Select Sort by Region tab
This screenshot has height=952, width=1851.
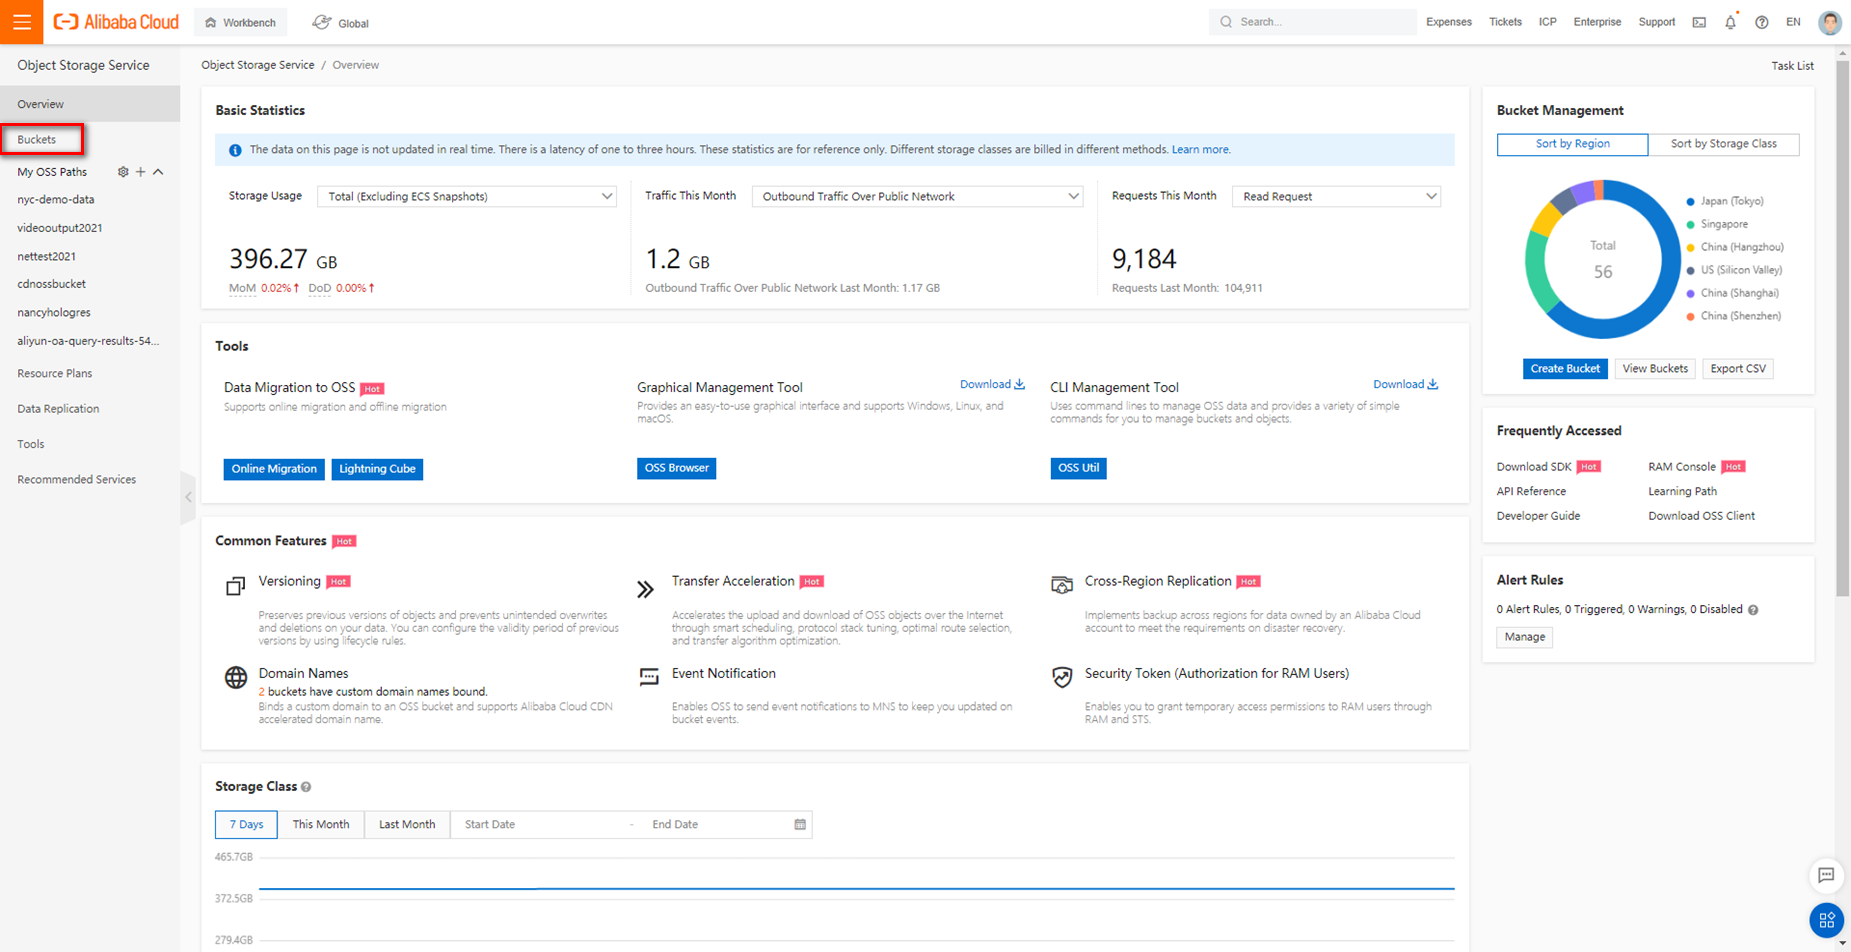(1572, 144)
